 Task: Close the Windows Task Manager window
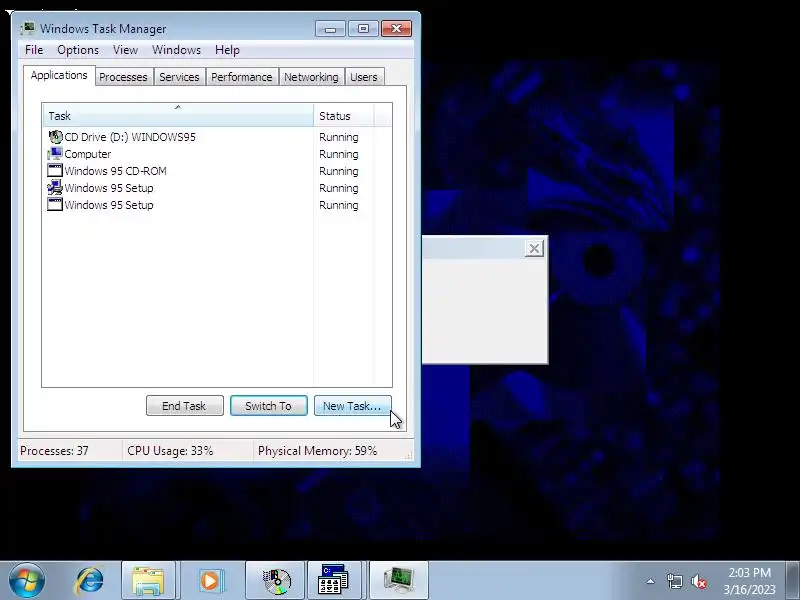(x=396, y=29)
